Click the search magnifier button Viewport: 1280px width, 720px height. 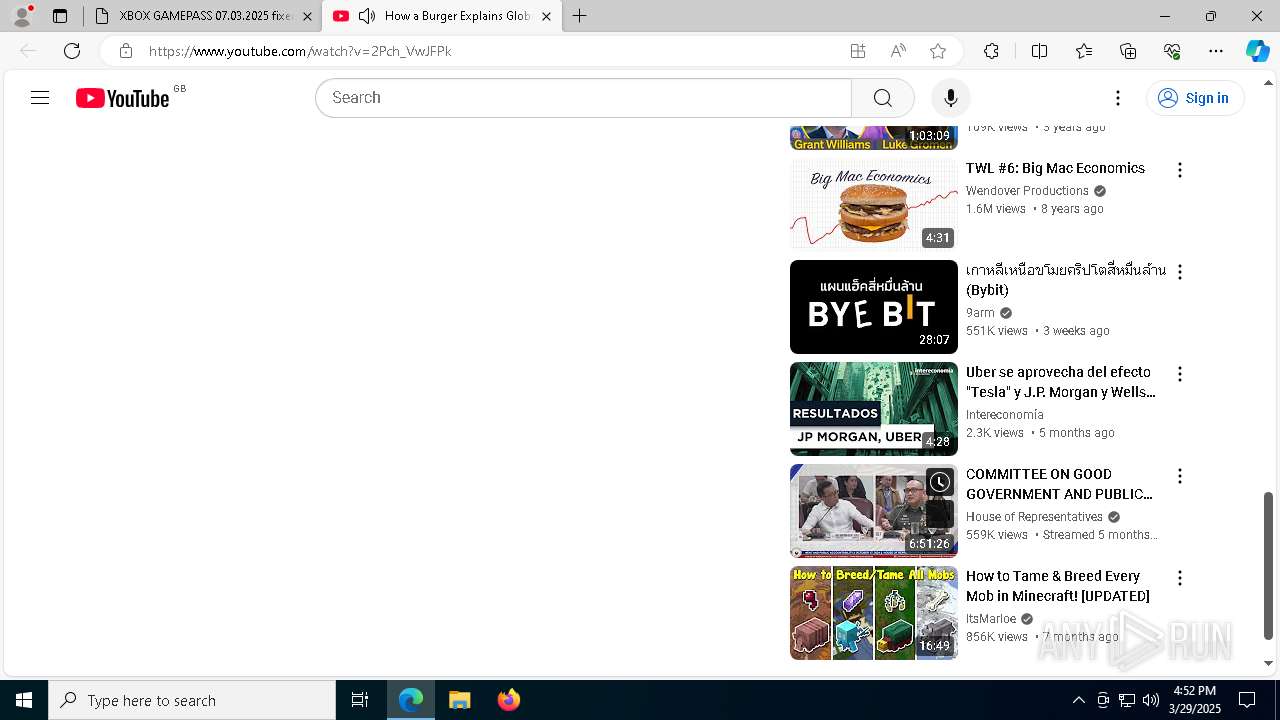[x=882, y=98]
